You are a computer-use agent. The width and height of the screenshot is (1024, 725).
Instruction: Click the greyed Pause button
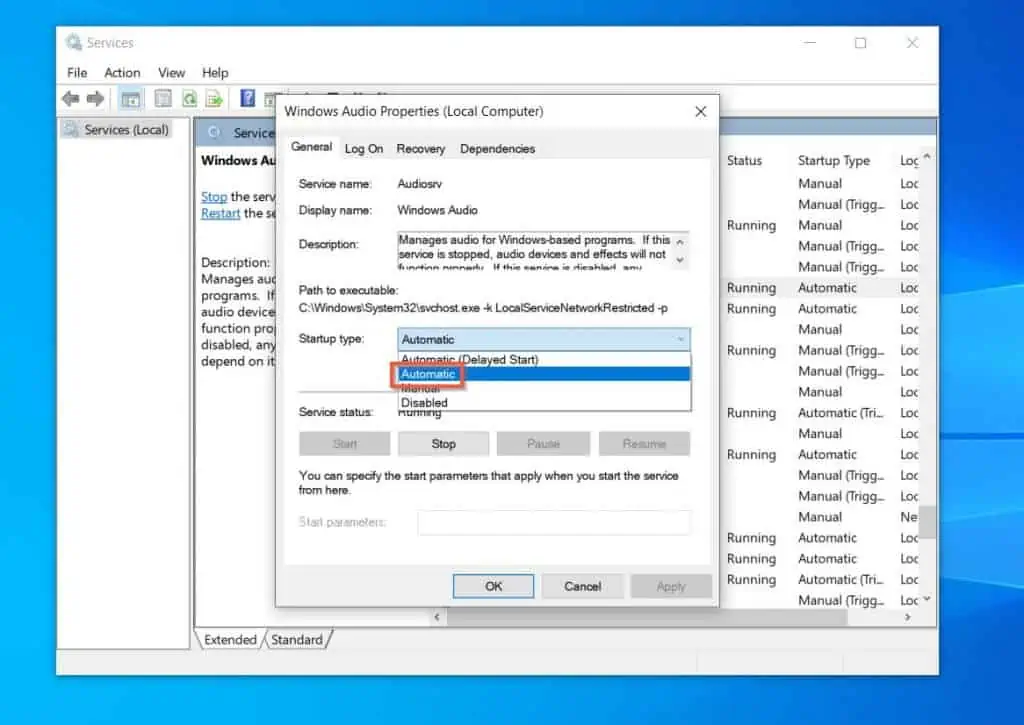[x=543, y=443]
